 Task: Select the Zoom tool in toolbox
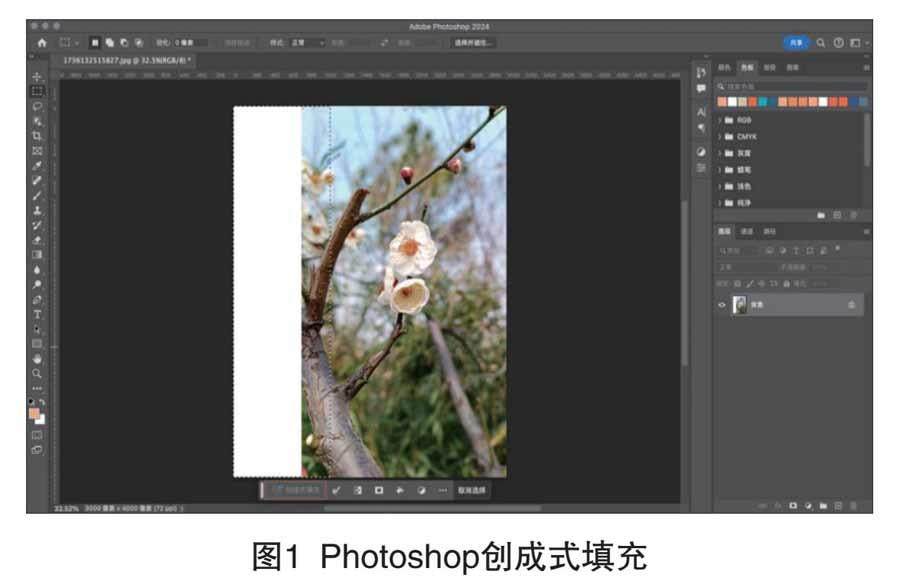37,374
